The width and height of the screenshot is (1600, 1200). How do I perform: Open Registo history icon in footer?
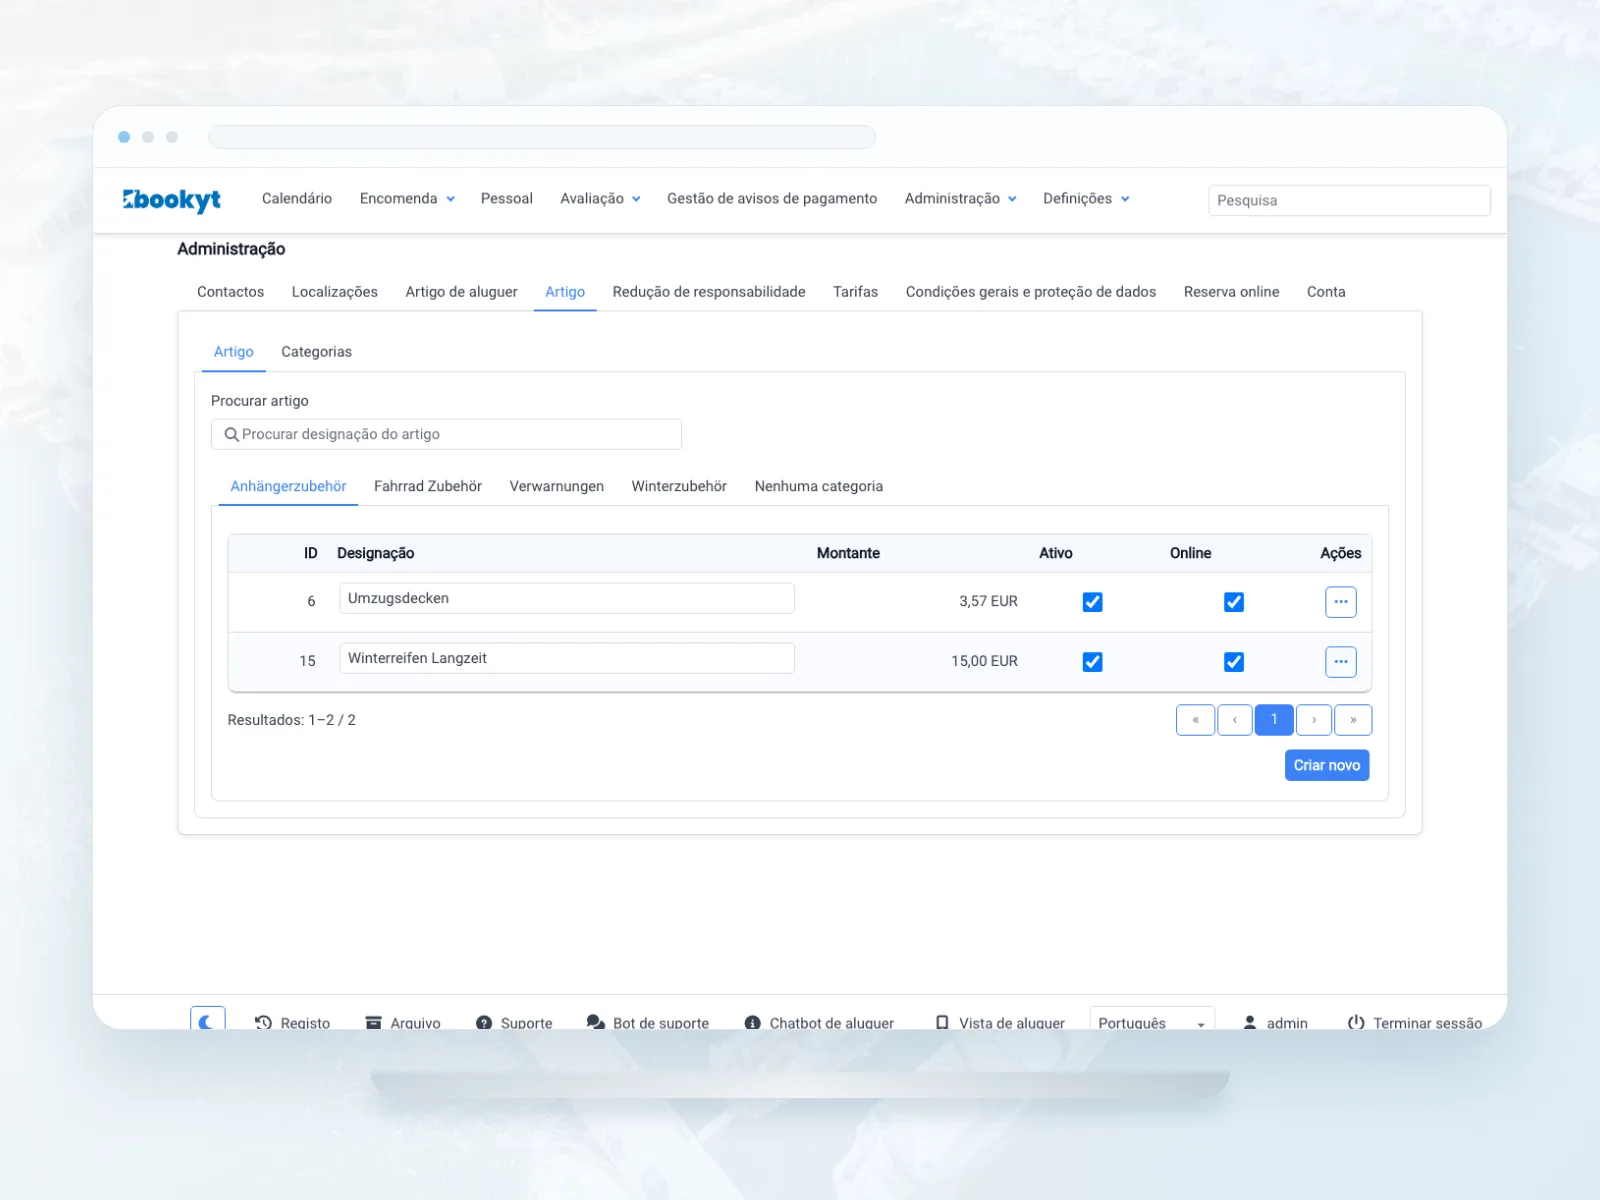[x=263, y=1022]
